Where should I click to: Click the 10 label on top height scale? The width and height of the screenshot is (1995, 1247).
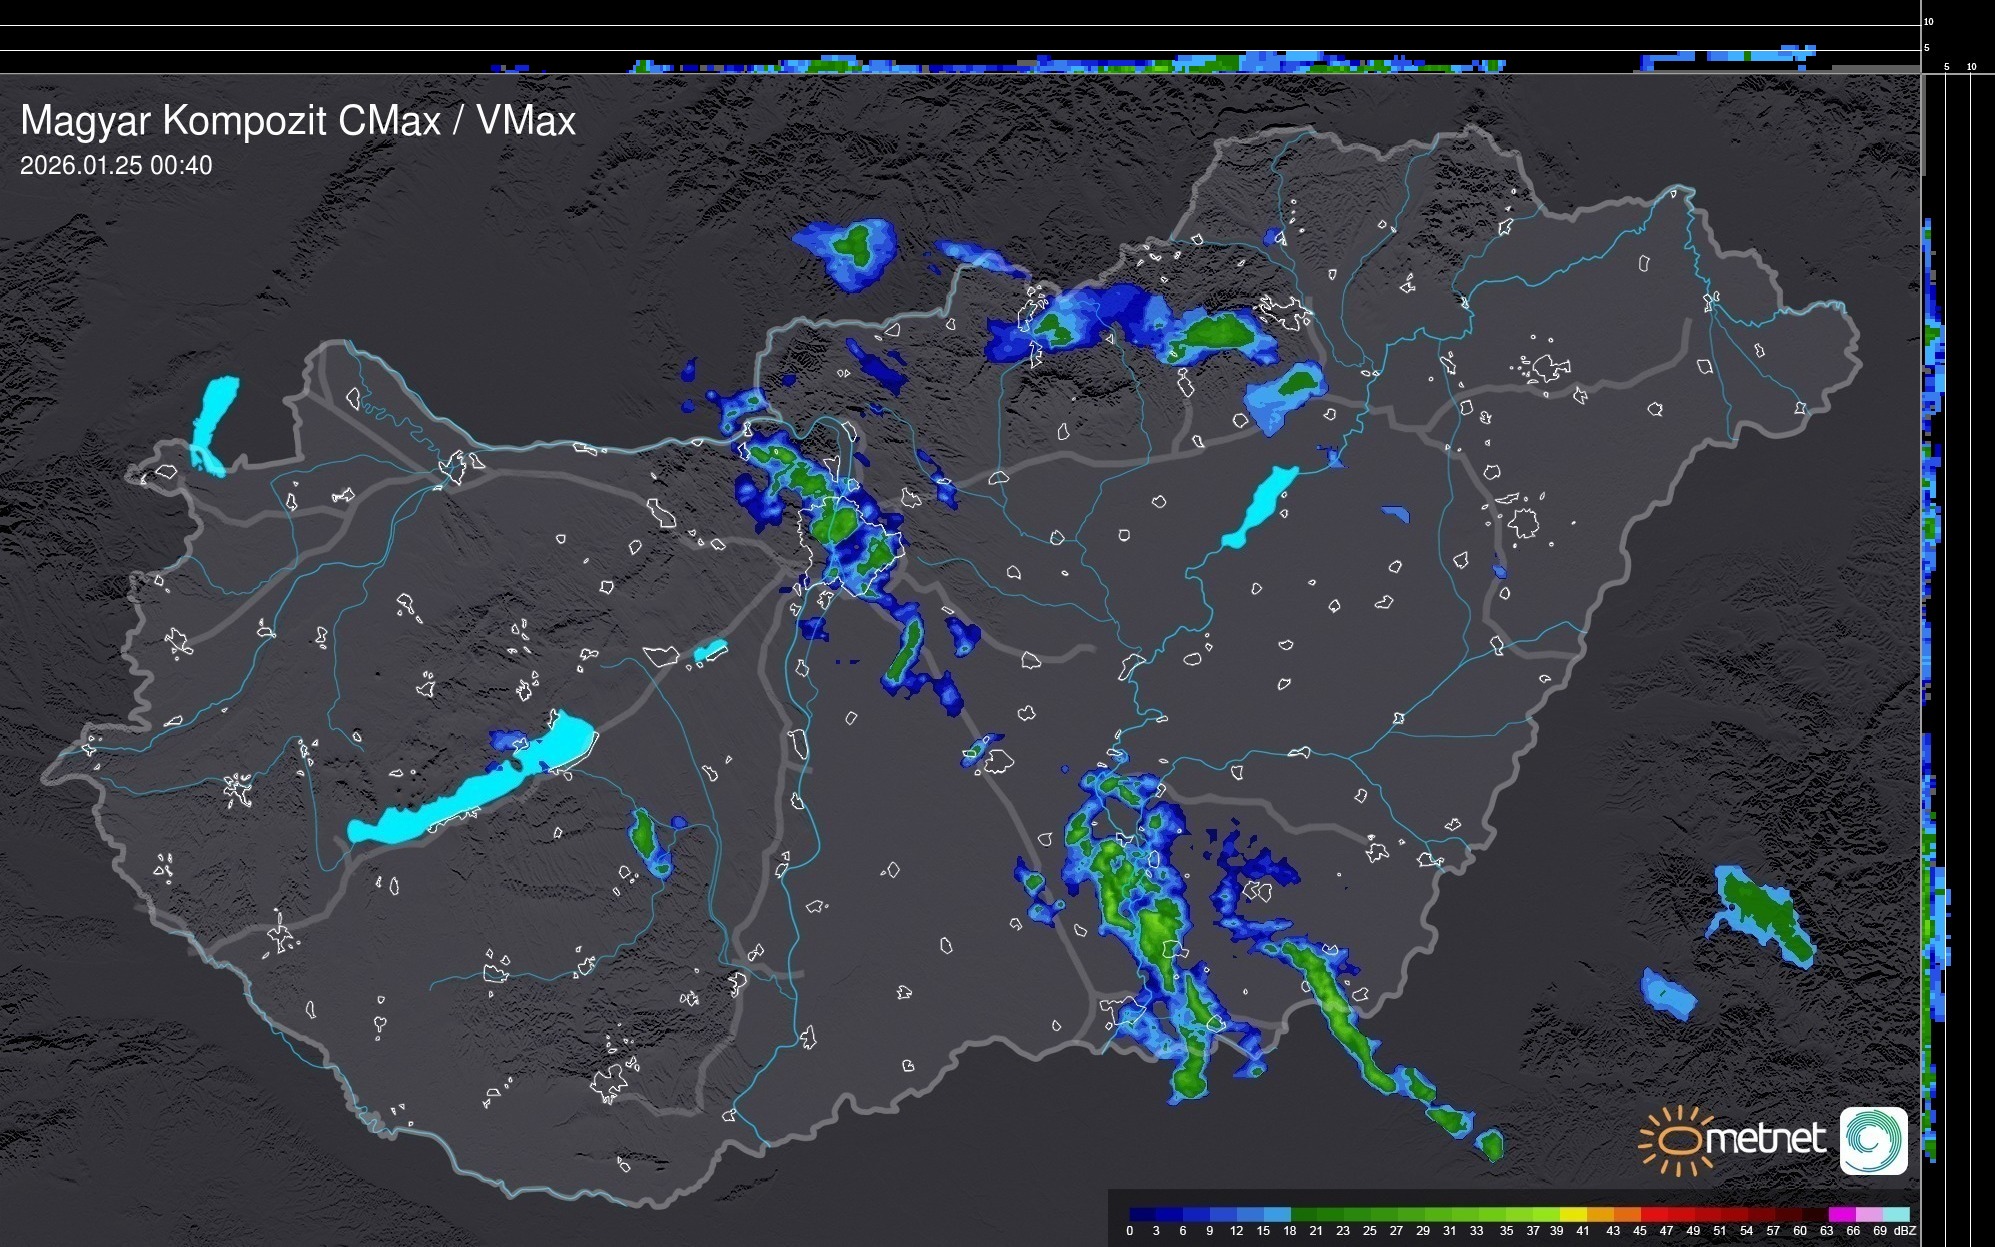(1929, 21)
